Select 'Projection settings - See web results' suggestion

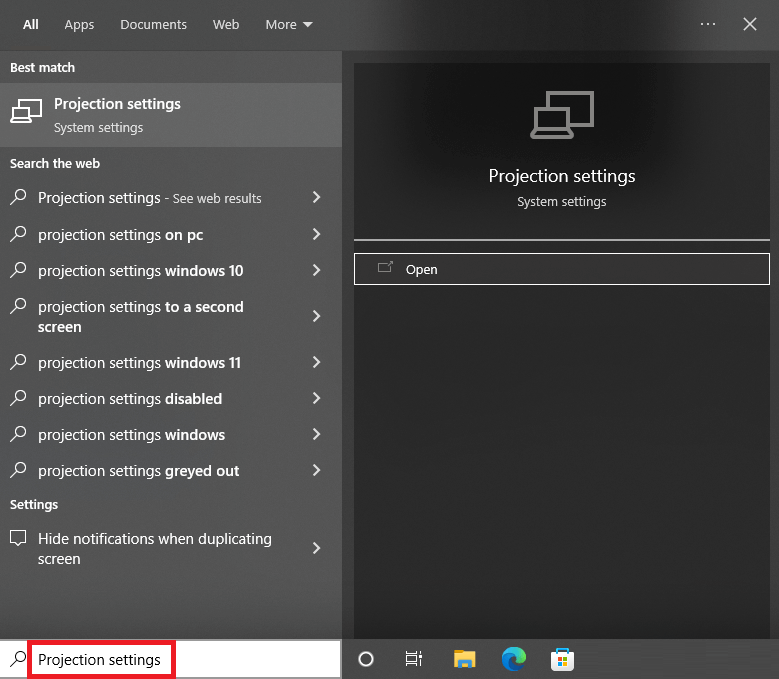click(171, 198)
